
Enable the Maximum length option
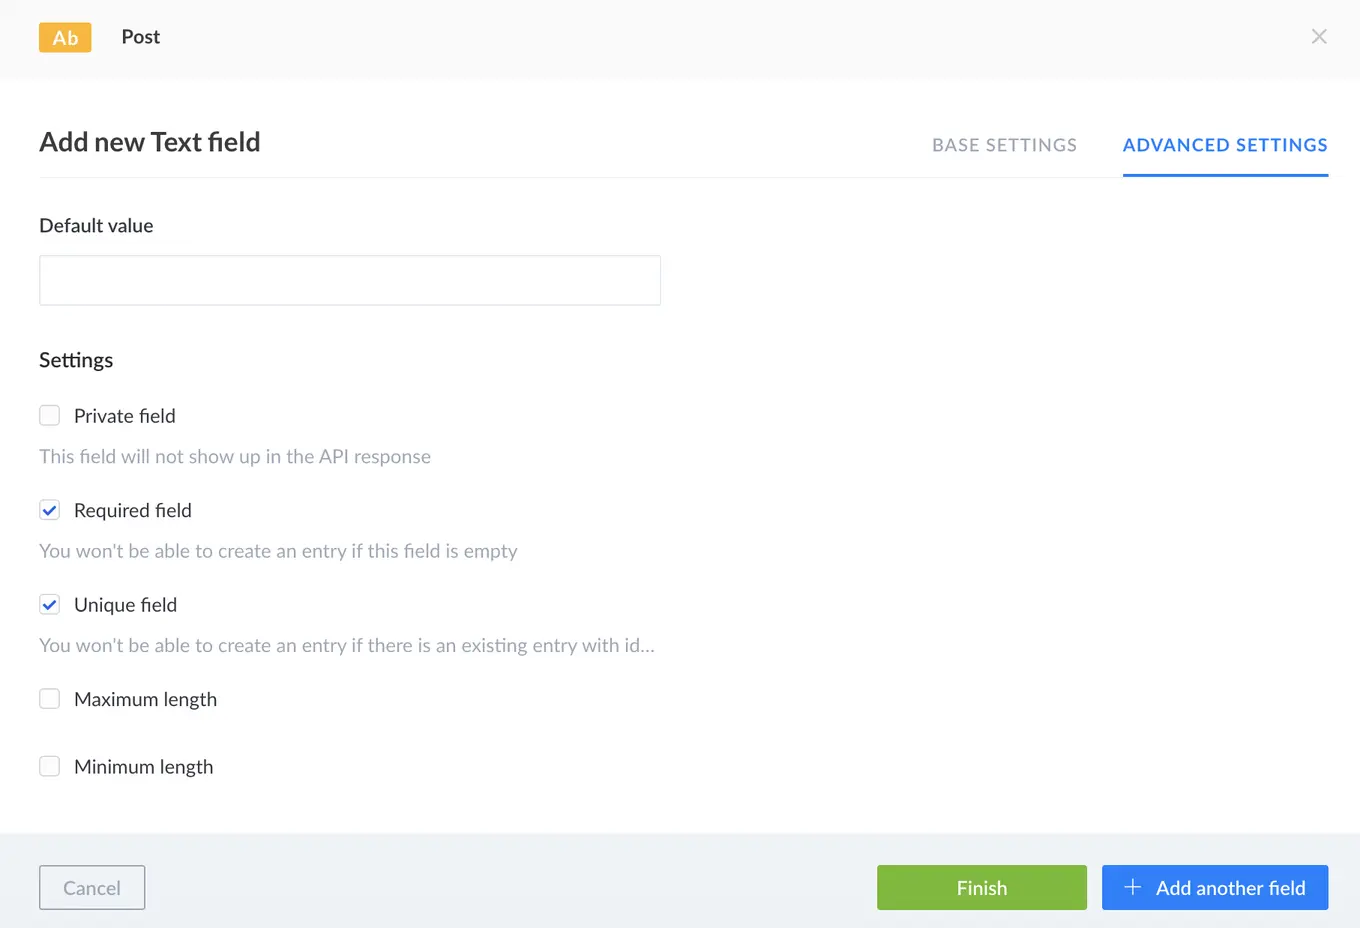pyautogui.click(x=49, y=698)
